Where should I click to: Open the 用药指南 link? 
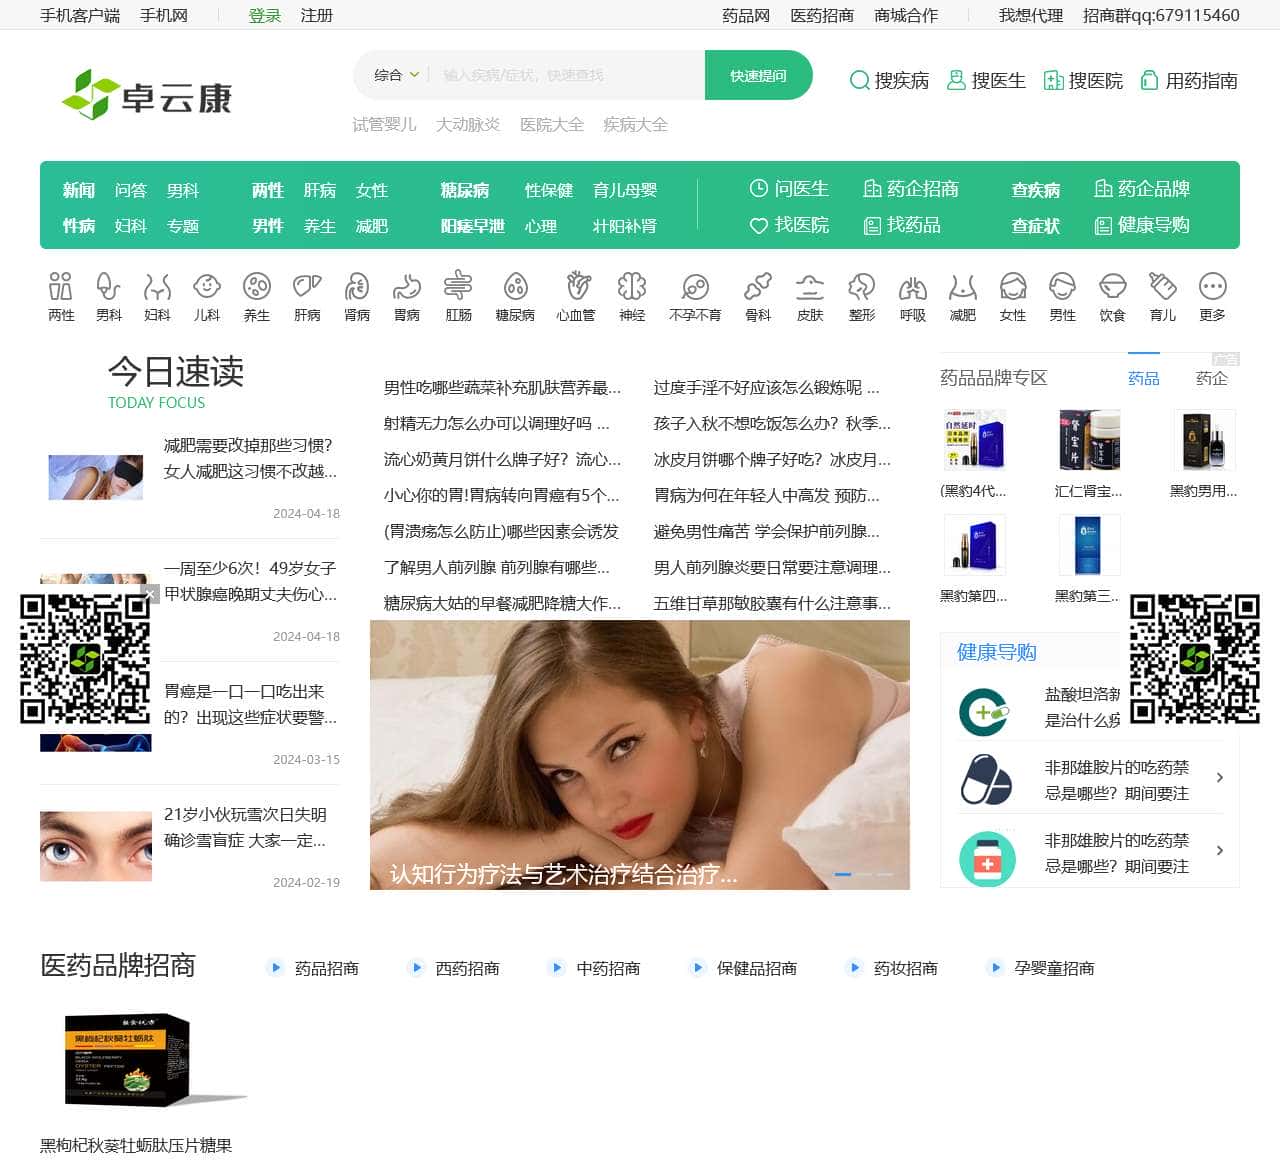(1189, 80)
